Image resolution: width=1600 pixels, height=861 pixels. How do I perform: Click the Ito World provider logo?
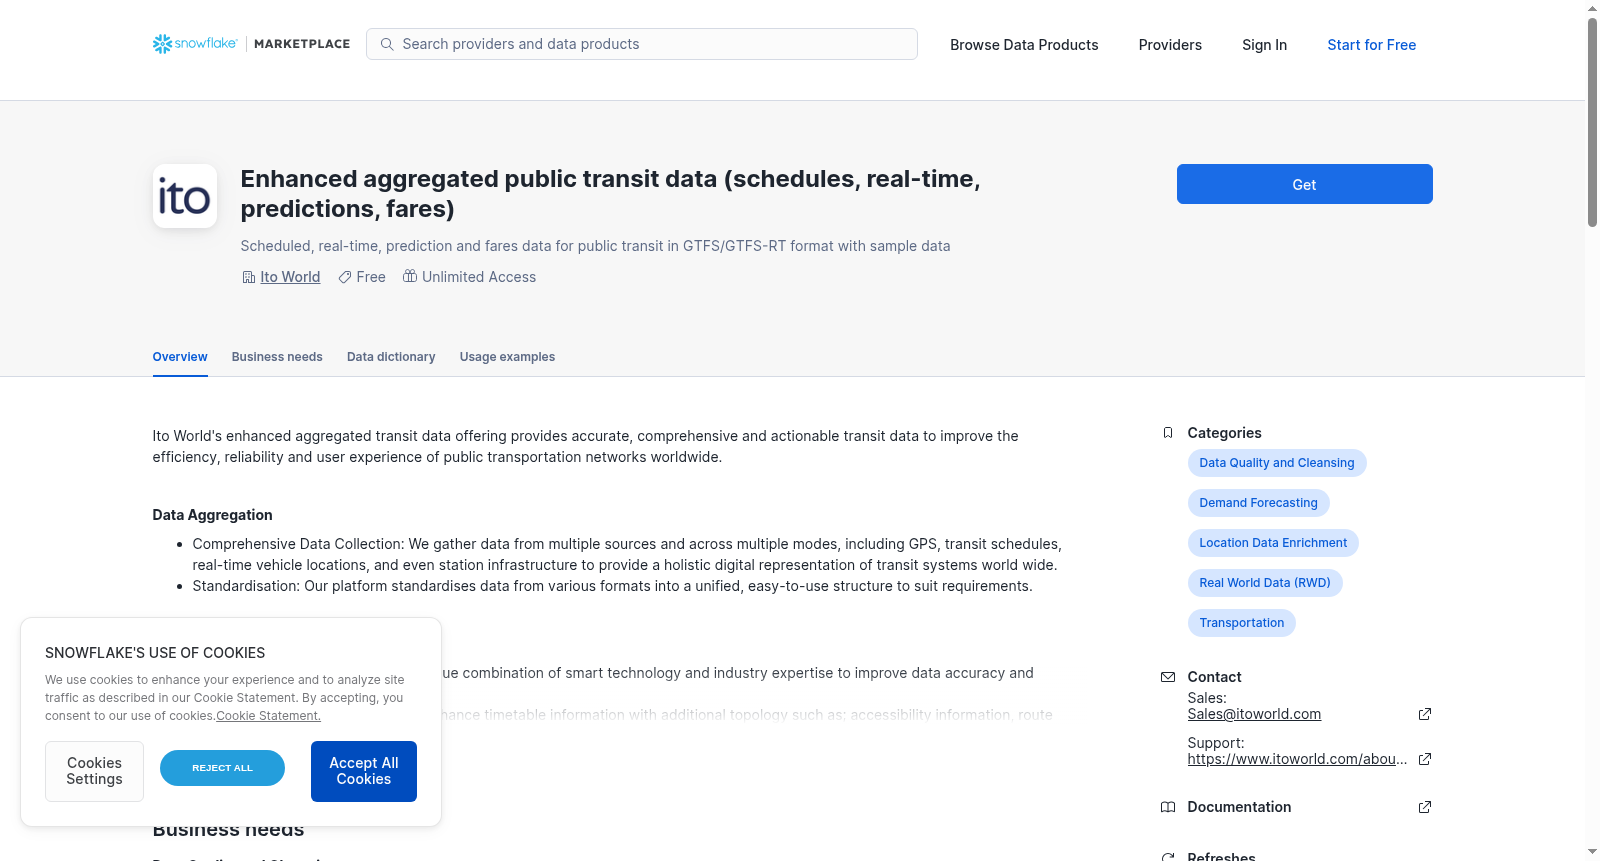click(185, 196)
